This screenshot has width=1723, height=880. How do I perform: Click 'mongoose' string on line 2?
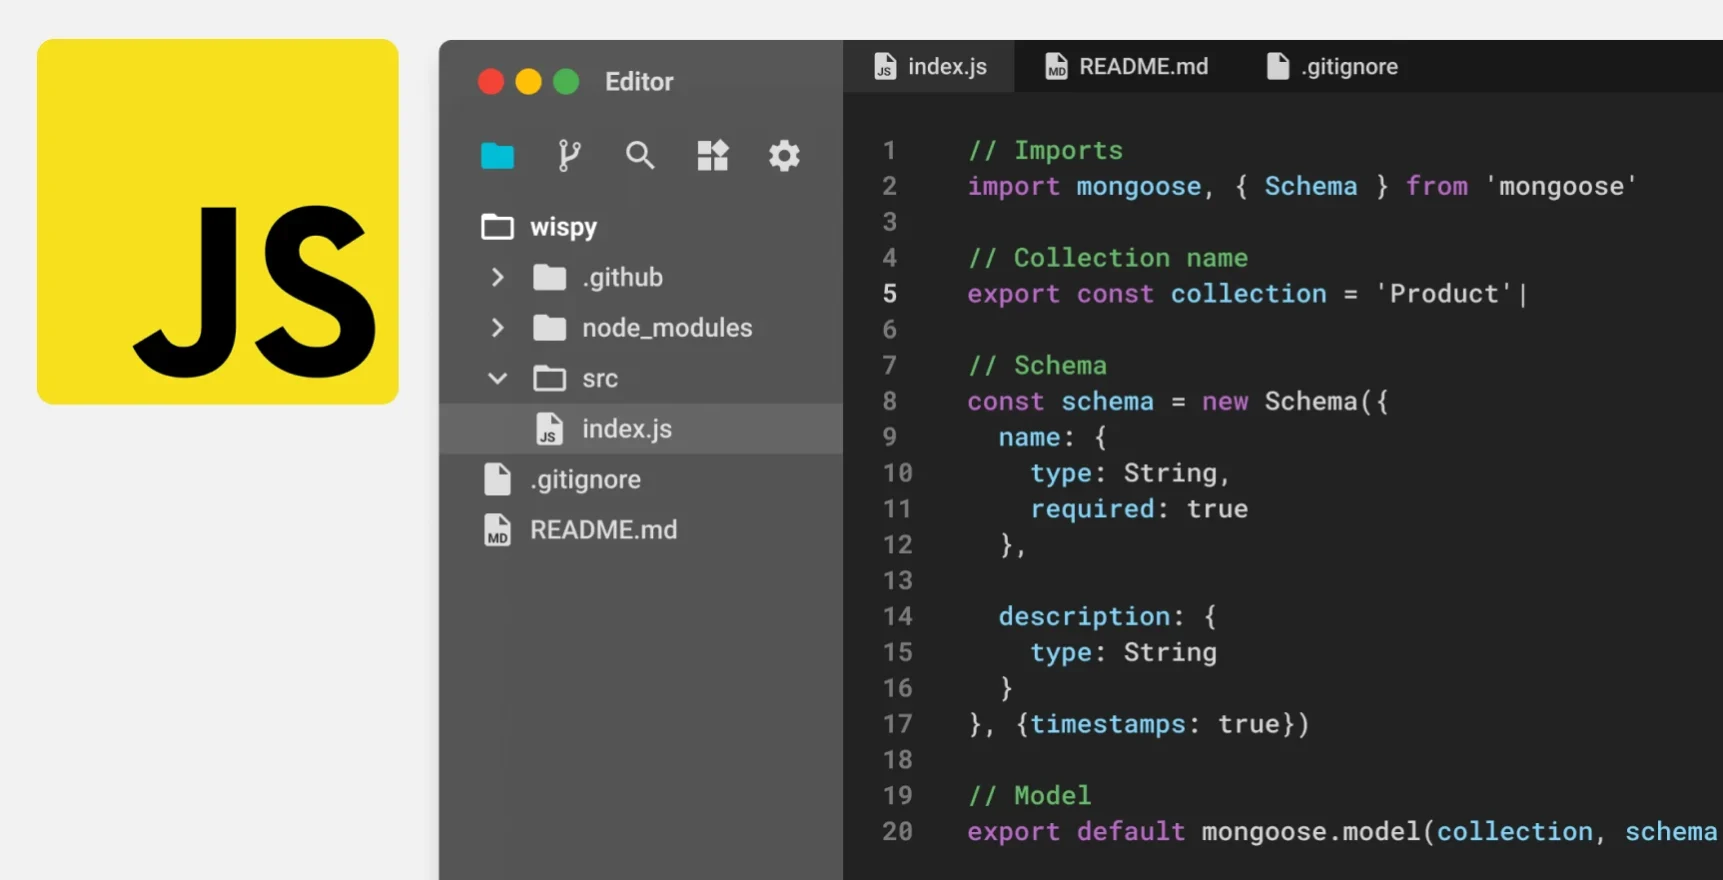1561,186
